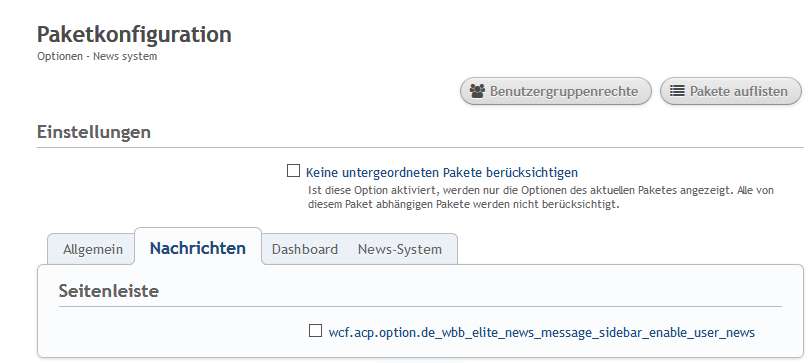Click the Einstellungen section heading
Viewport: 812px width, 363px height.
[x=94, y=132]
